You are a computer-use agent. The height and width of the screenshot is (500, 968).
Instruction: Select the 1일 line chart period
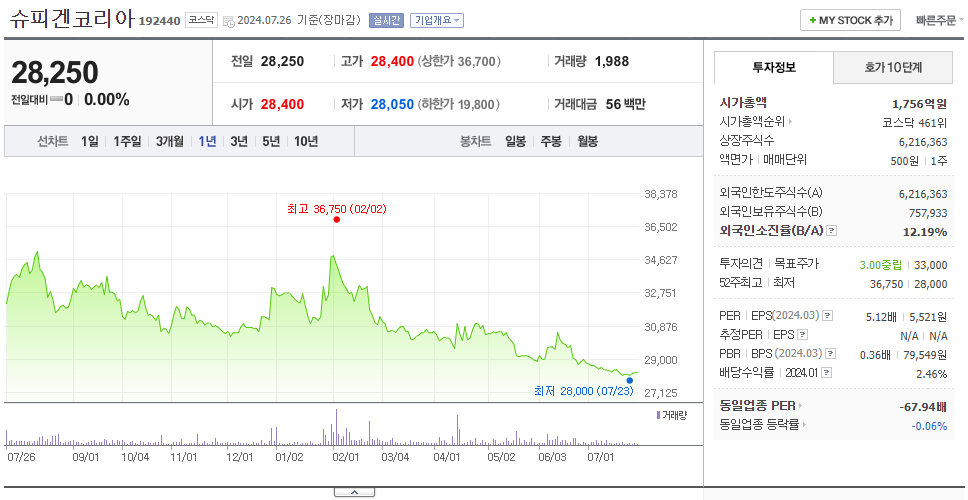(90, 141)
